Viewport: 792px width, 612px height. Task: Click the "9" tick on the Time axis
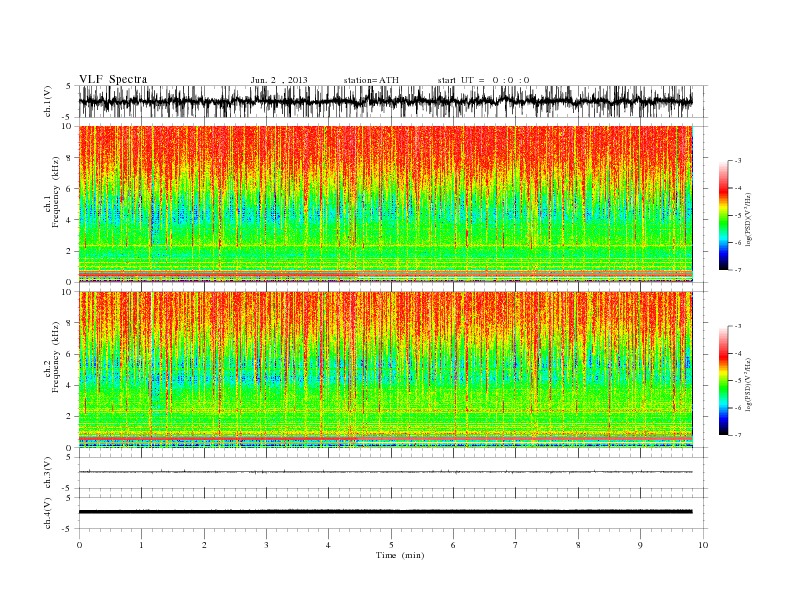[640, 545]
